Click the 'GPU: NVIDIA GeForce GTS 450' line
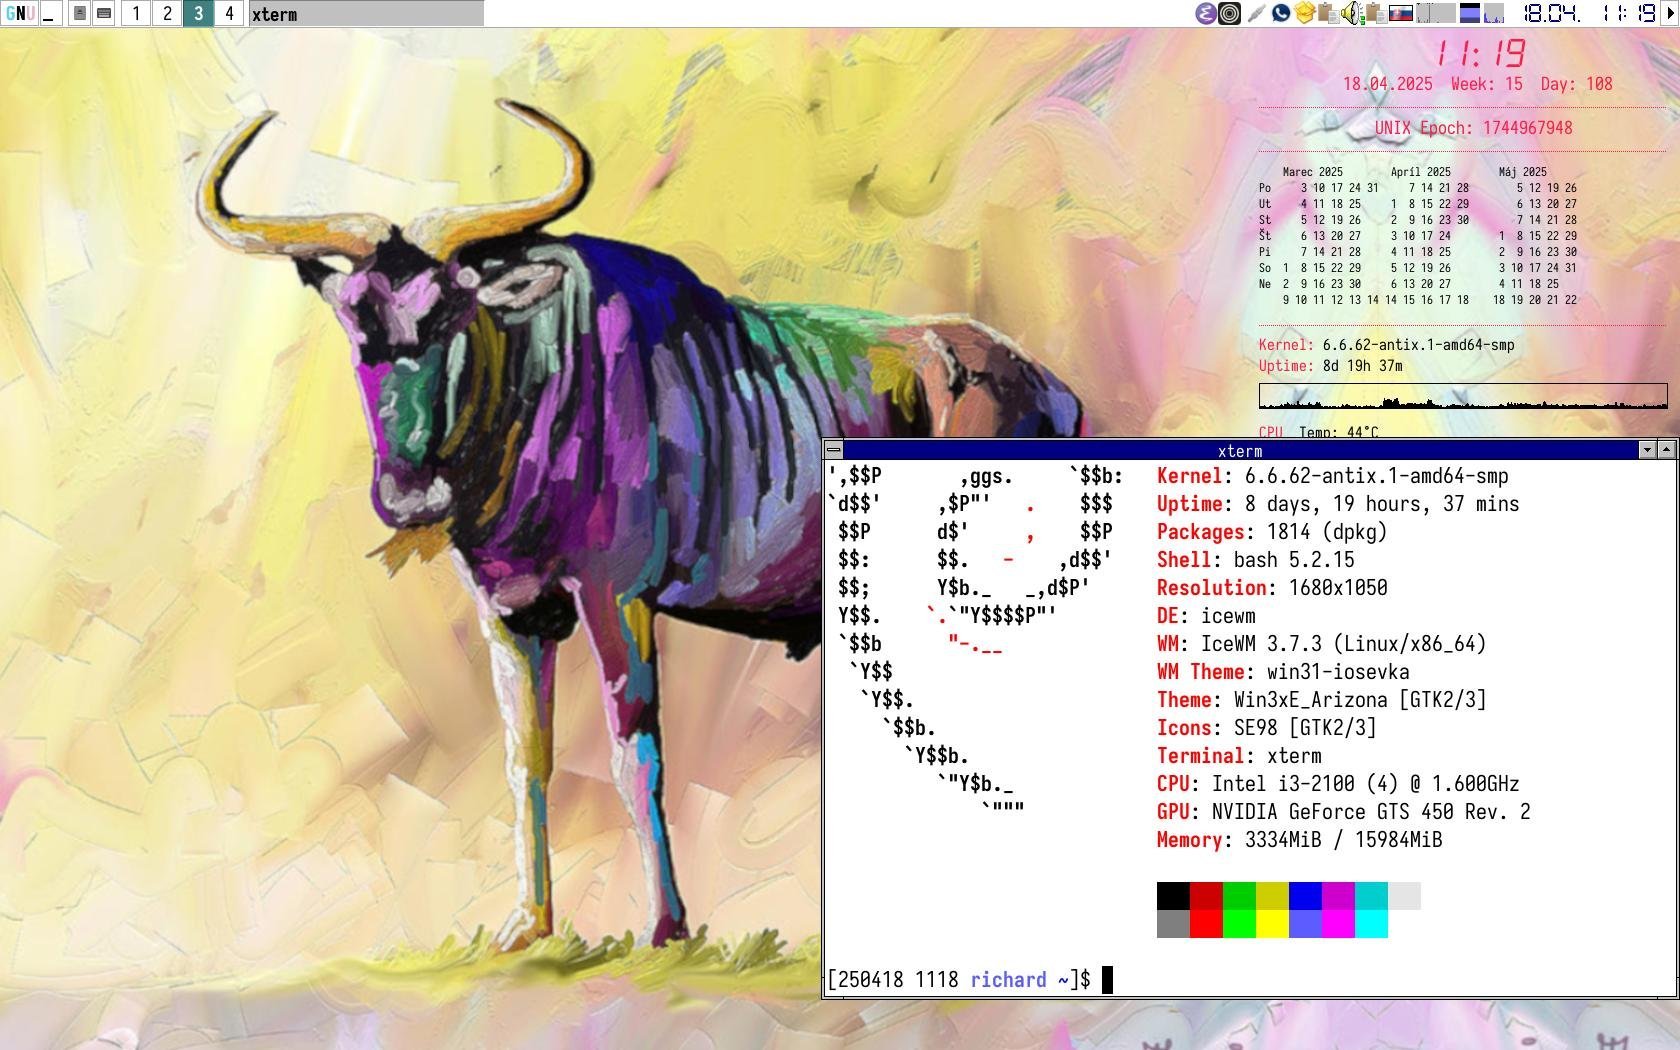This screenshot has height=1050, width=1680. (x=1344, y=812)
